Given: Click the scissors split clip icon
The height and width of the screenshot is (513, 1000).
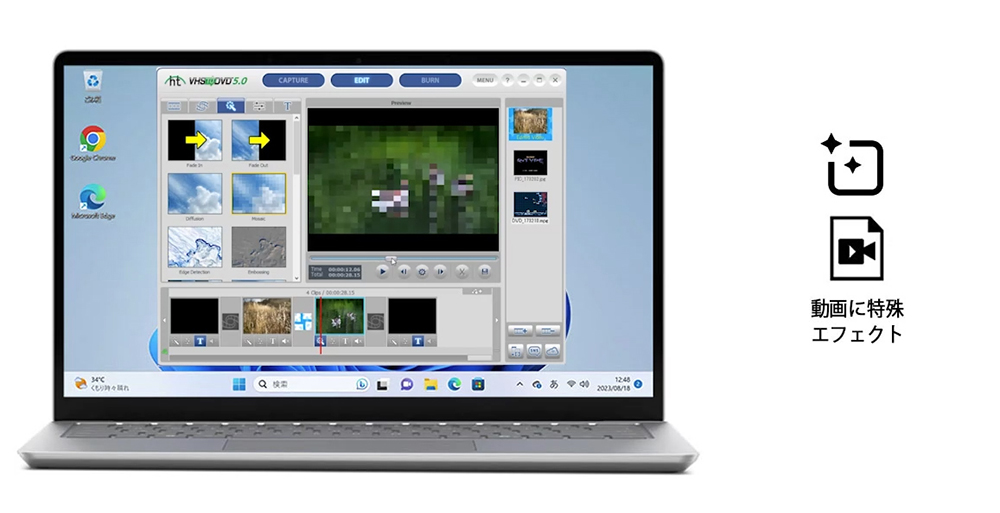Looking at the screenshot, I should click(x=462, y=271).
